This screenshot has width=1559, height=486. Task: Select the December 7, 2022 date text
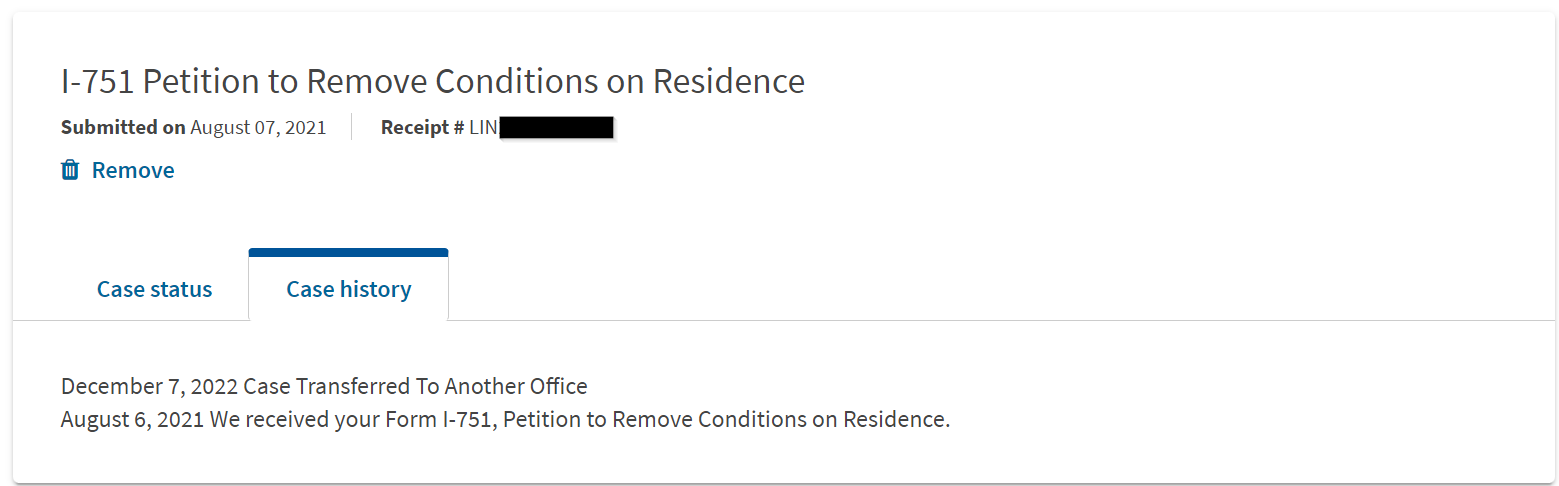click(x=150, y=386)
